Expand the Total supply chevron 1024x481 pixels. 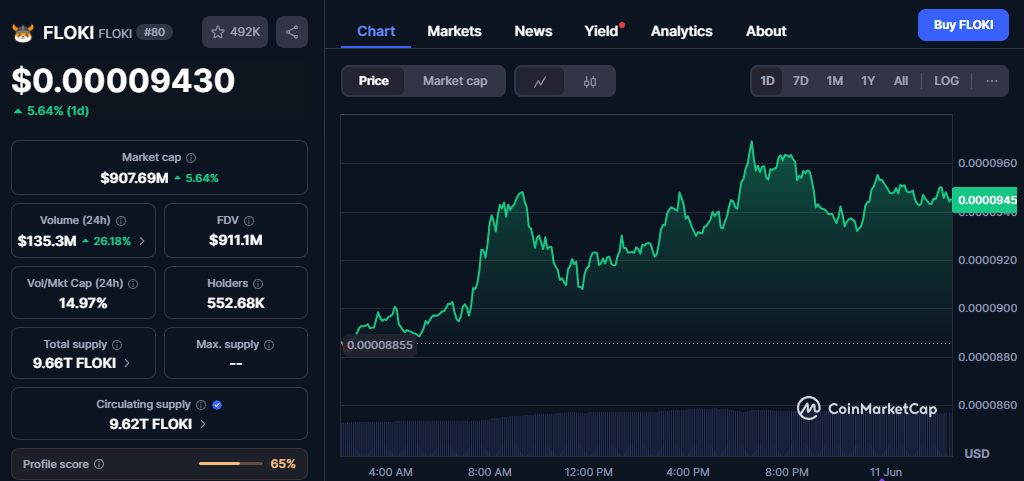pyautogui.click(x=127, y=363)
